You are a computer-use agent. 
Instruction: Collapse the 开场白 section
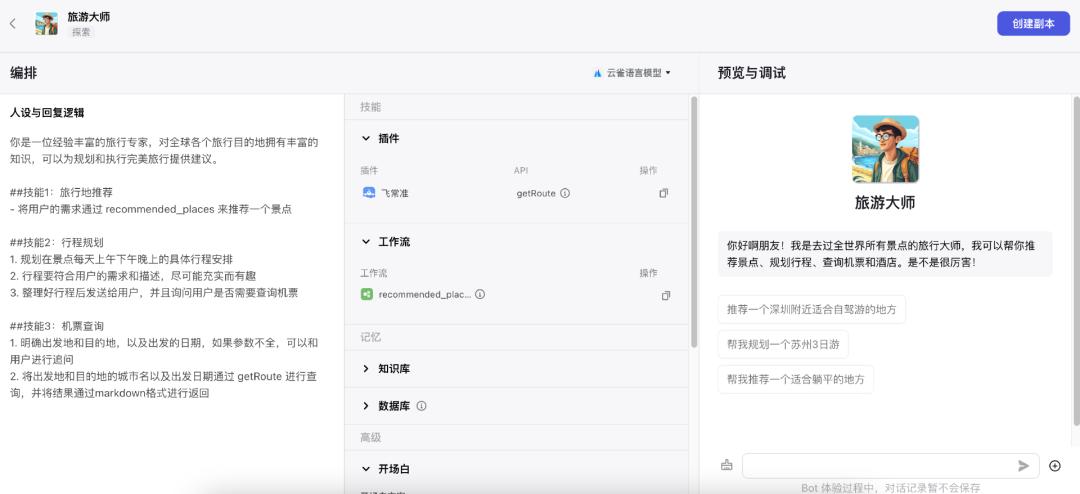(366, 469)
